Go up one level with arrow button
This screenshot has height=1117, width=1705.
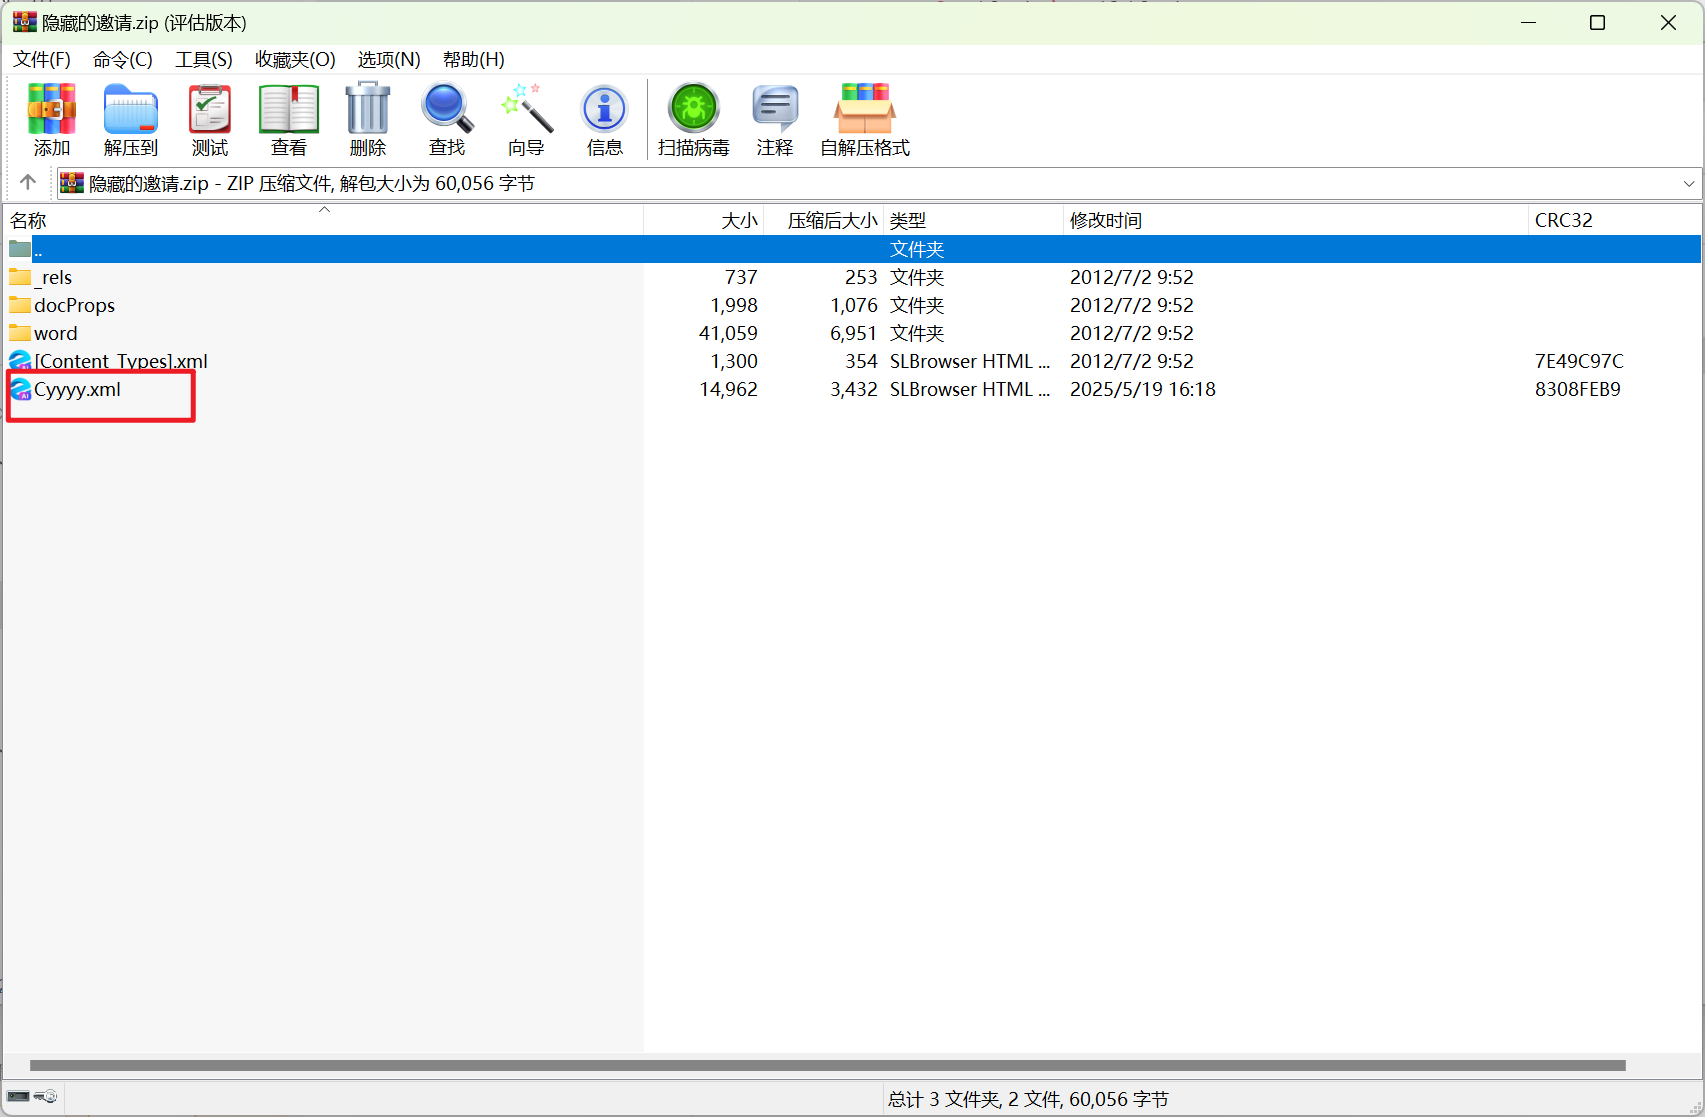coord(28,182)
